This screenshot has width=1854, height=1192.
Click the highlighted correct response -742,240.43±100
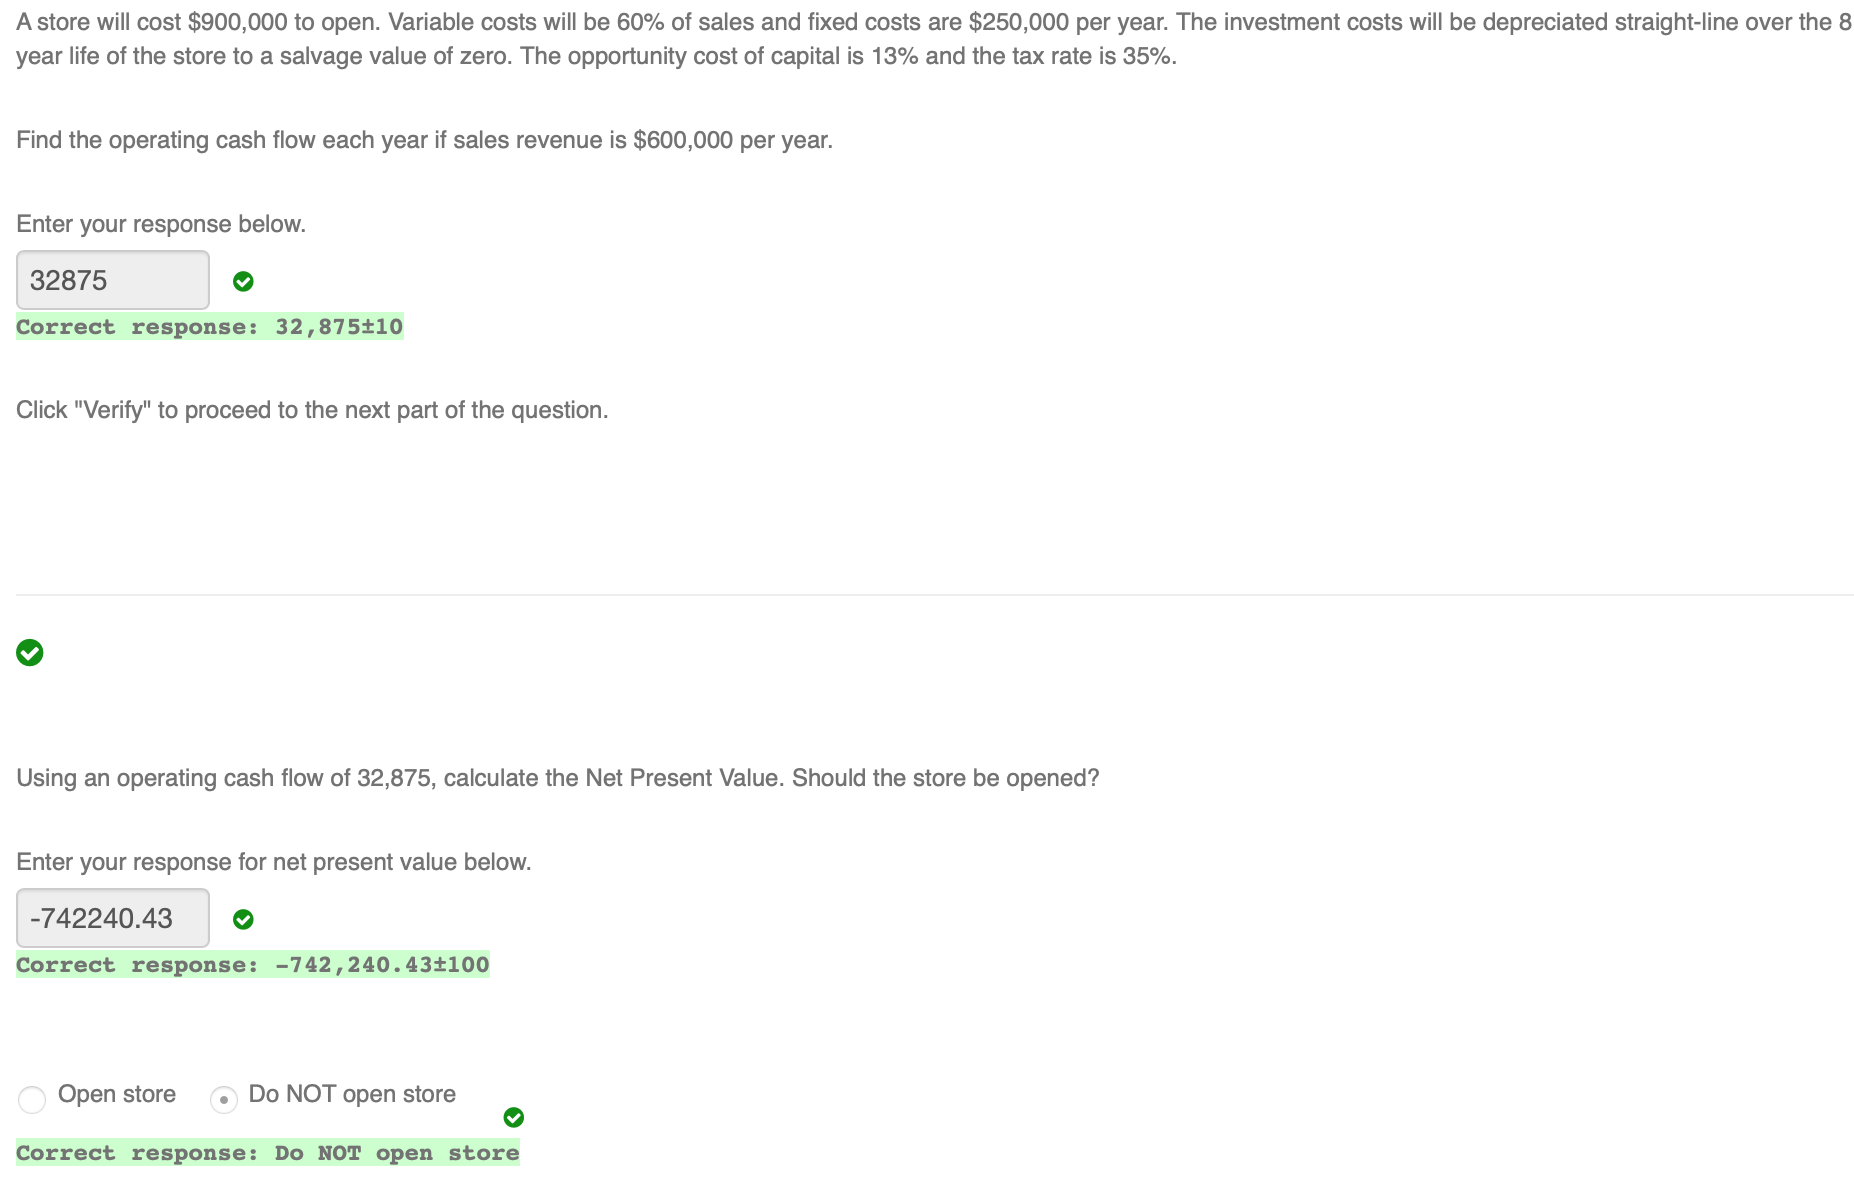tap(253, 964)
